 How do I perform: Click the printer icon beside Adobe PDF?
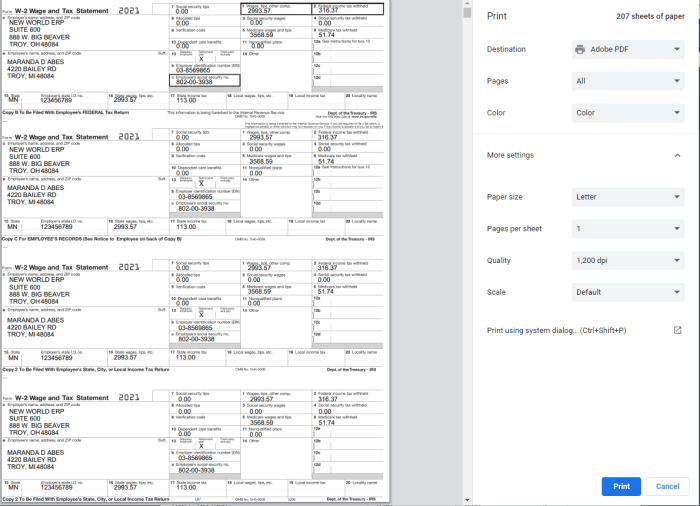[580, 49]
